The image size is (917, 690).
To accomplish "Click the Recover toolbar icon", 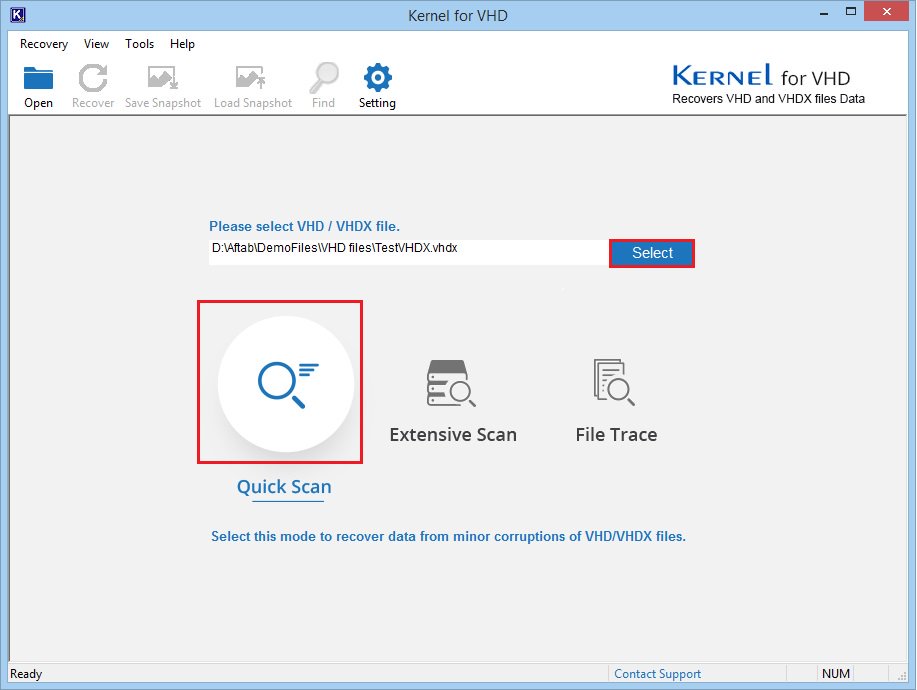I will tap(92, 78).
